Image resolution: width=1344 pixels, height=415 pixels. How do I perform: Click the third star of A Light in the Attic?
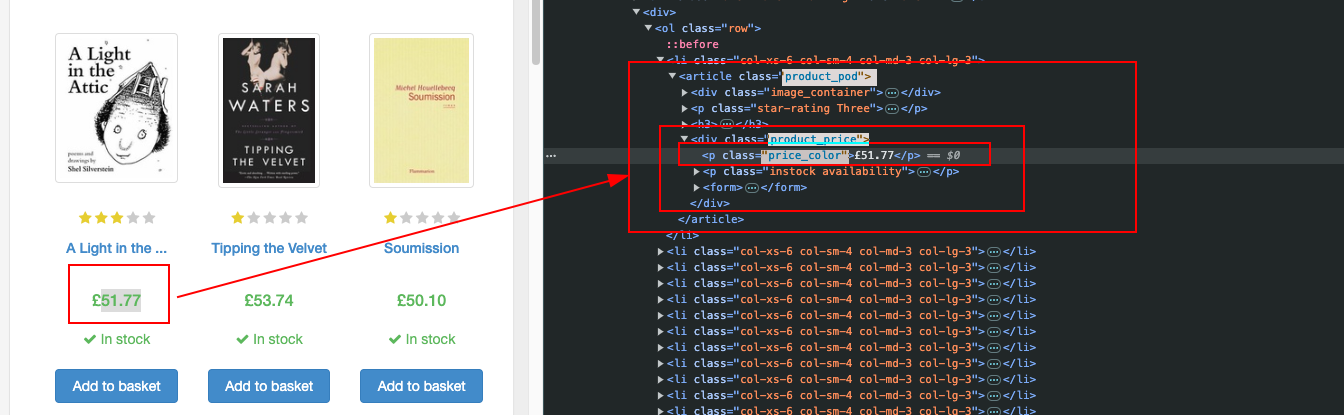(117, 218)
